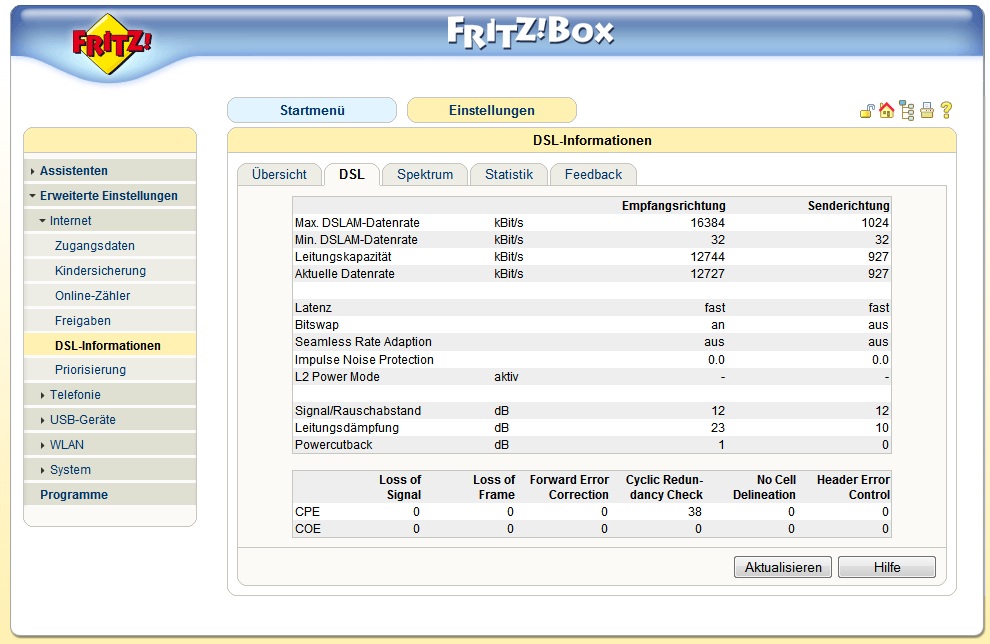The image size is (990, 644).
Task: Click the printer icon
Action: click(x=927, y=110)
